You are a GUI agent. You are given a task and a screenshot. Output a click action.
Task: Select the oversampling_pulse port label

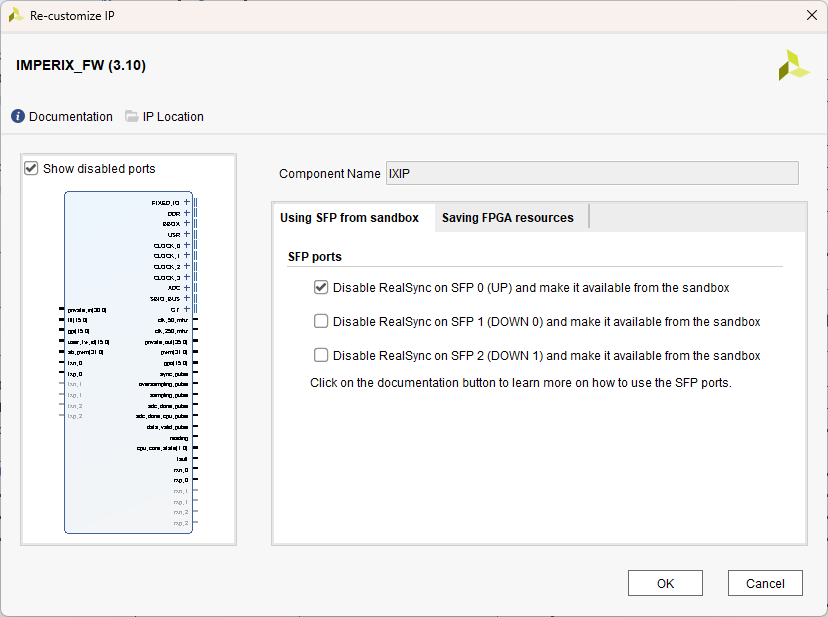coord(163,385)
